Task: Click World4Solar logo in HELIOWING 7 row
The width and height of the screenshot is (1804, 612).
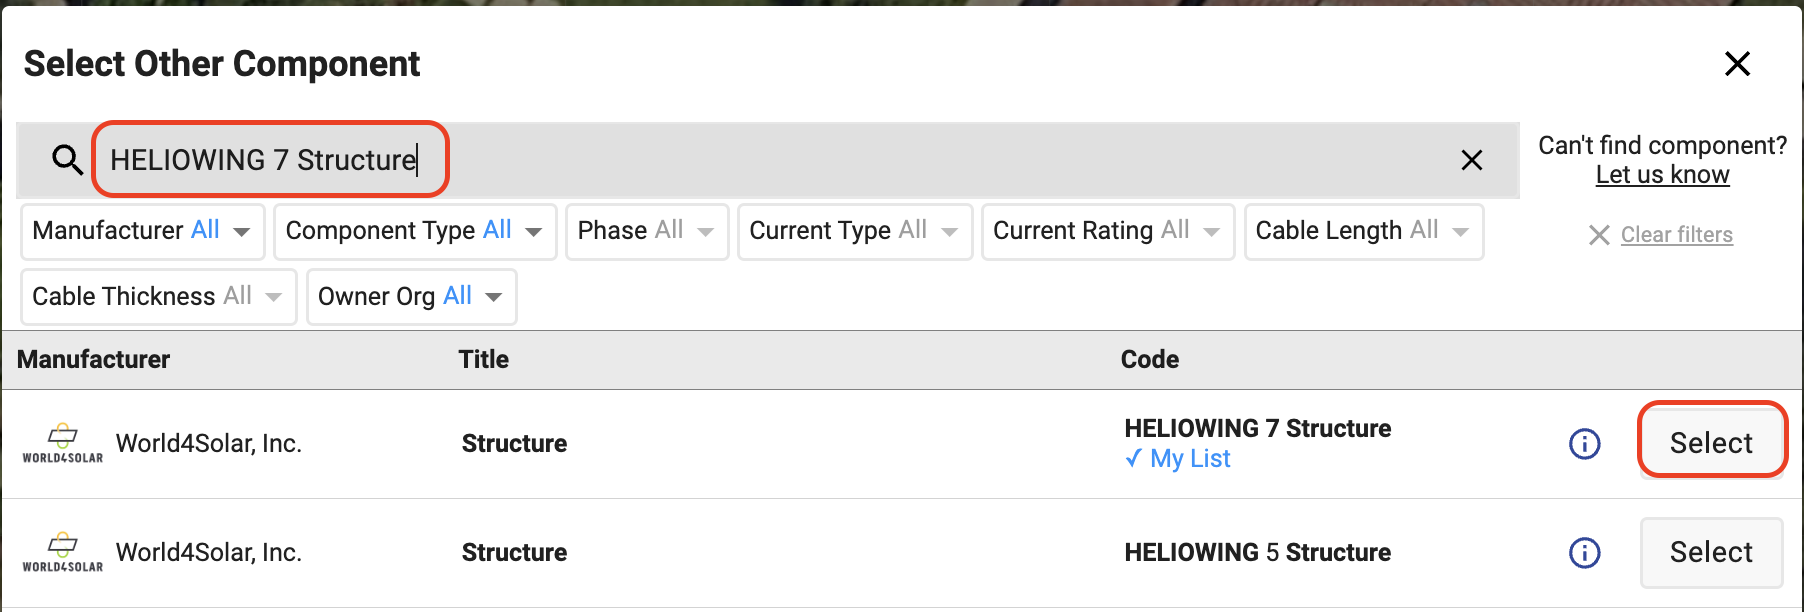Action: (x=62, y=443)
